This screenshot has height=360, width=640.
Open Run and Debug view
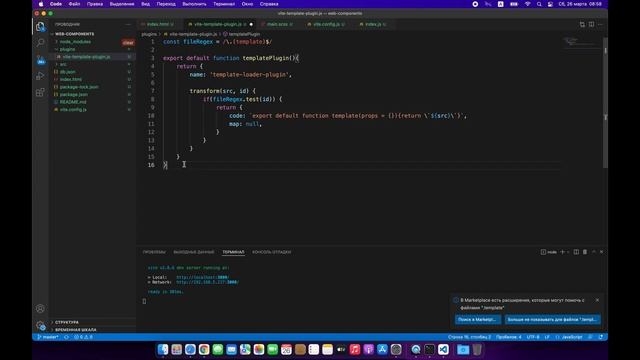click(x=40, y=76)
